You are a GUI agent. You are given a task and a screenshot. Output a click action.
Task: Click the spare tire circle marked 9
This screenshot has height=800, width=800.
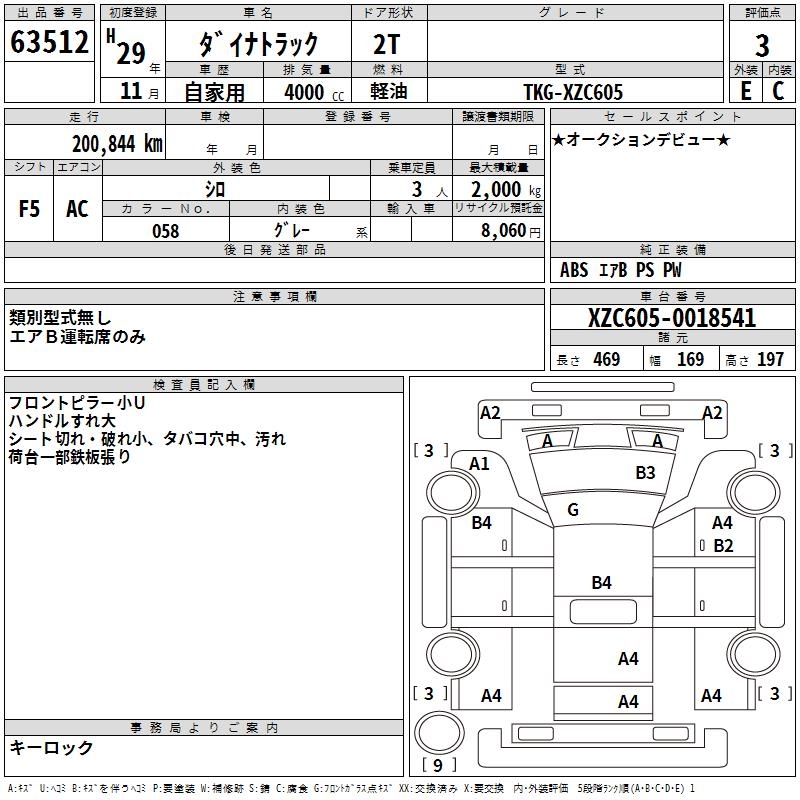(439, 733)
